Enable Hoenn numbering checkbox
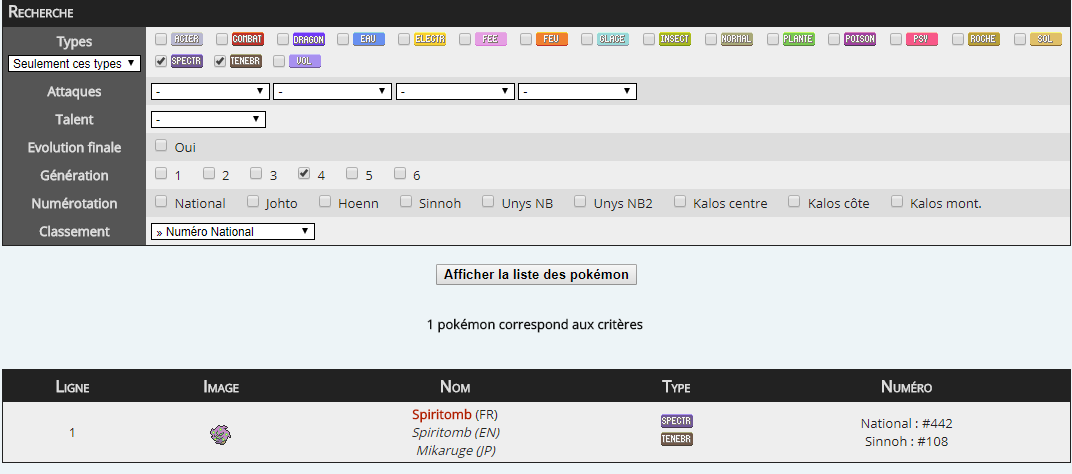This screenshot has height=474, width=1072. coord(325,201)
